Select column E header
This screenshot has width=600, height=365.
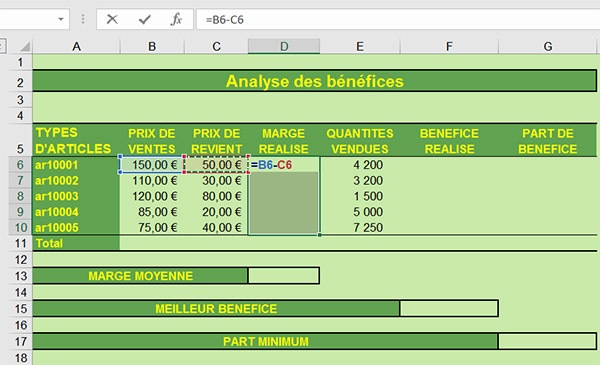[x=360, y=46]
